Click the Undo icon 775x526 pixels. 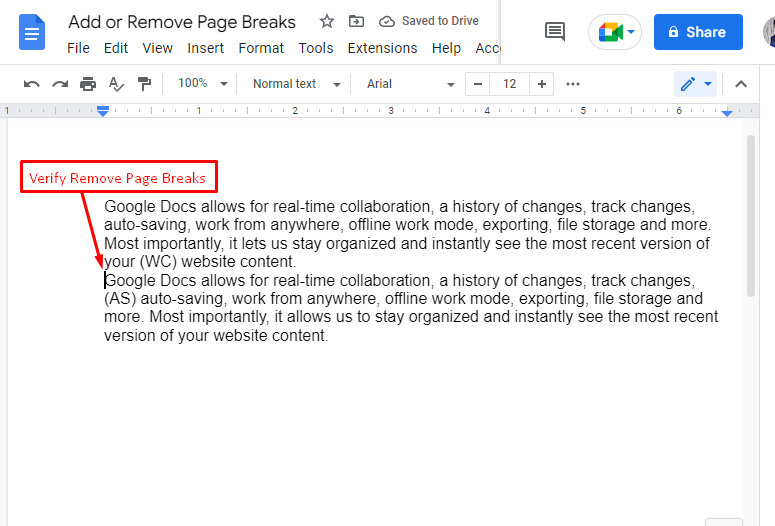point(32,84)
